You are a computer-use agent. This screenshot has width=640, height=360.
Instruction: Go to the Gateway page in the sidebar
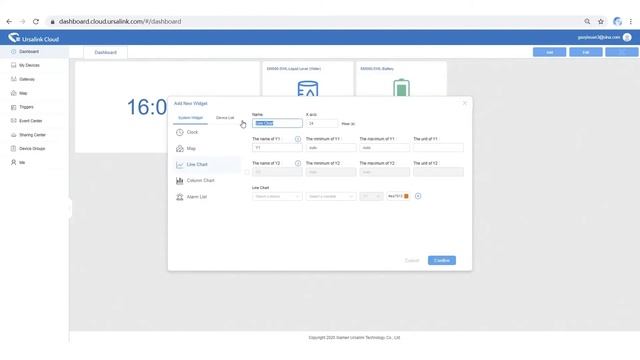tap(27, 79)
